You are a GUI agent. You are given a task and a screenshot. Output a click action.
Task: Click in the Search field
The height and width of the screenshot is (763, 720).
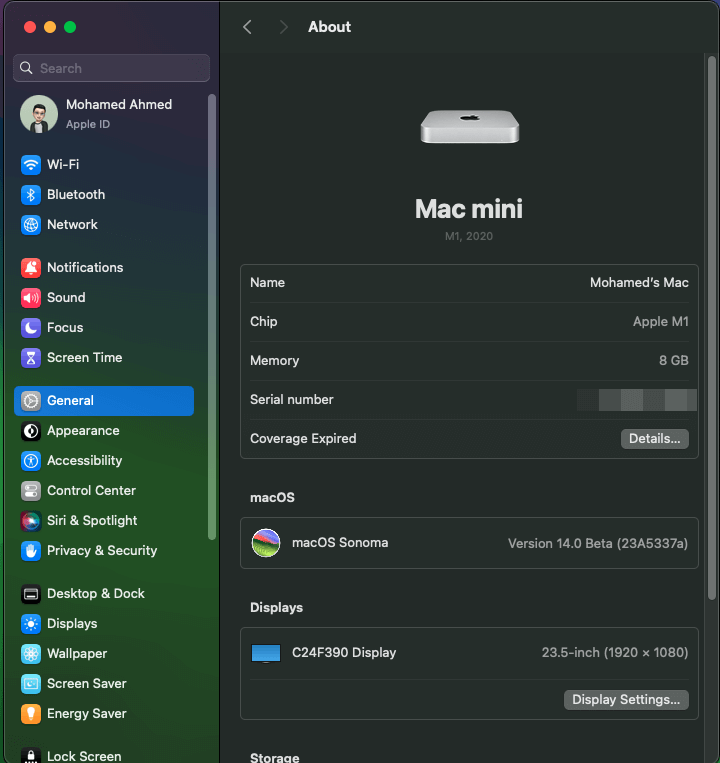click(x=111, y=68)
